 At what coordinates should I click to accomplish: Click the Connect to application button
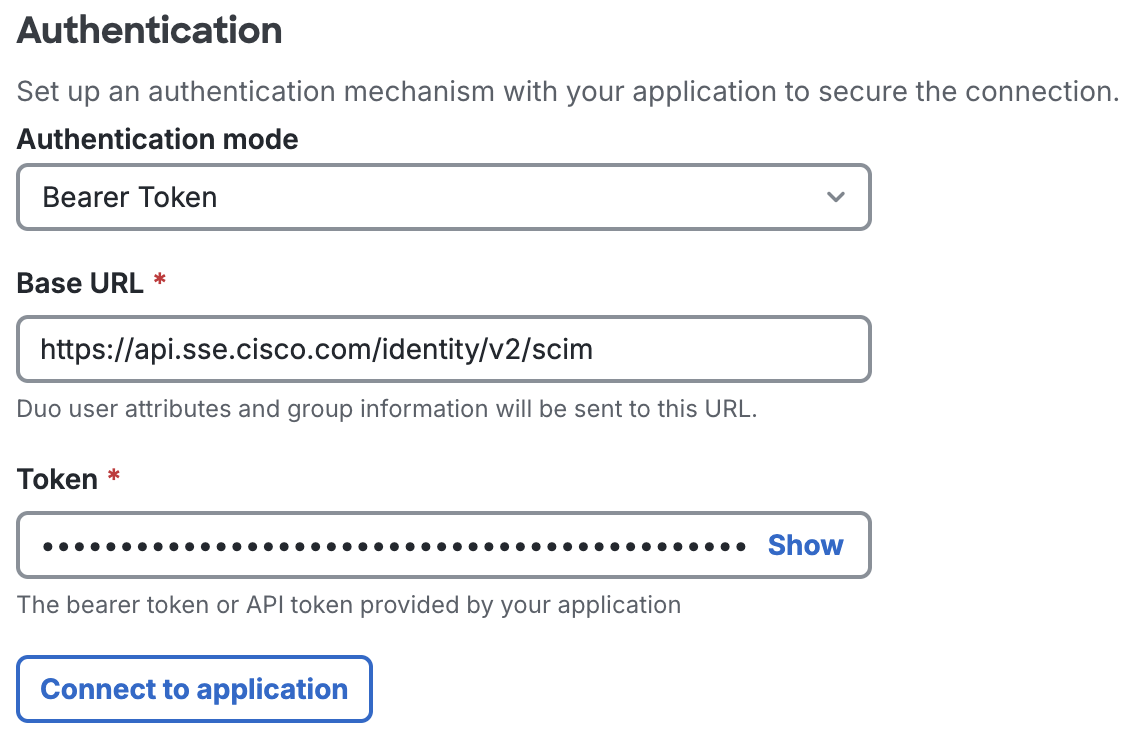pos(194,689)
